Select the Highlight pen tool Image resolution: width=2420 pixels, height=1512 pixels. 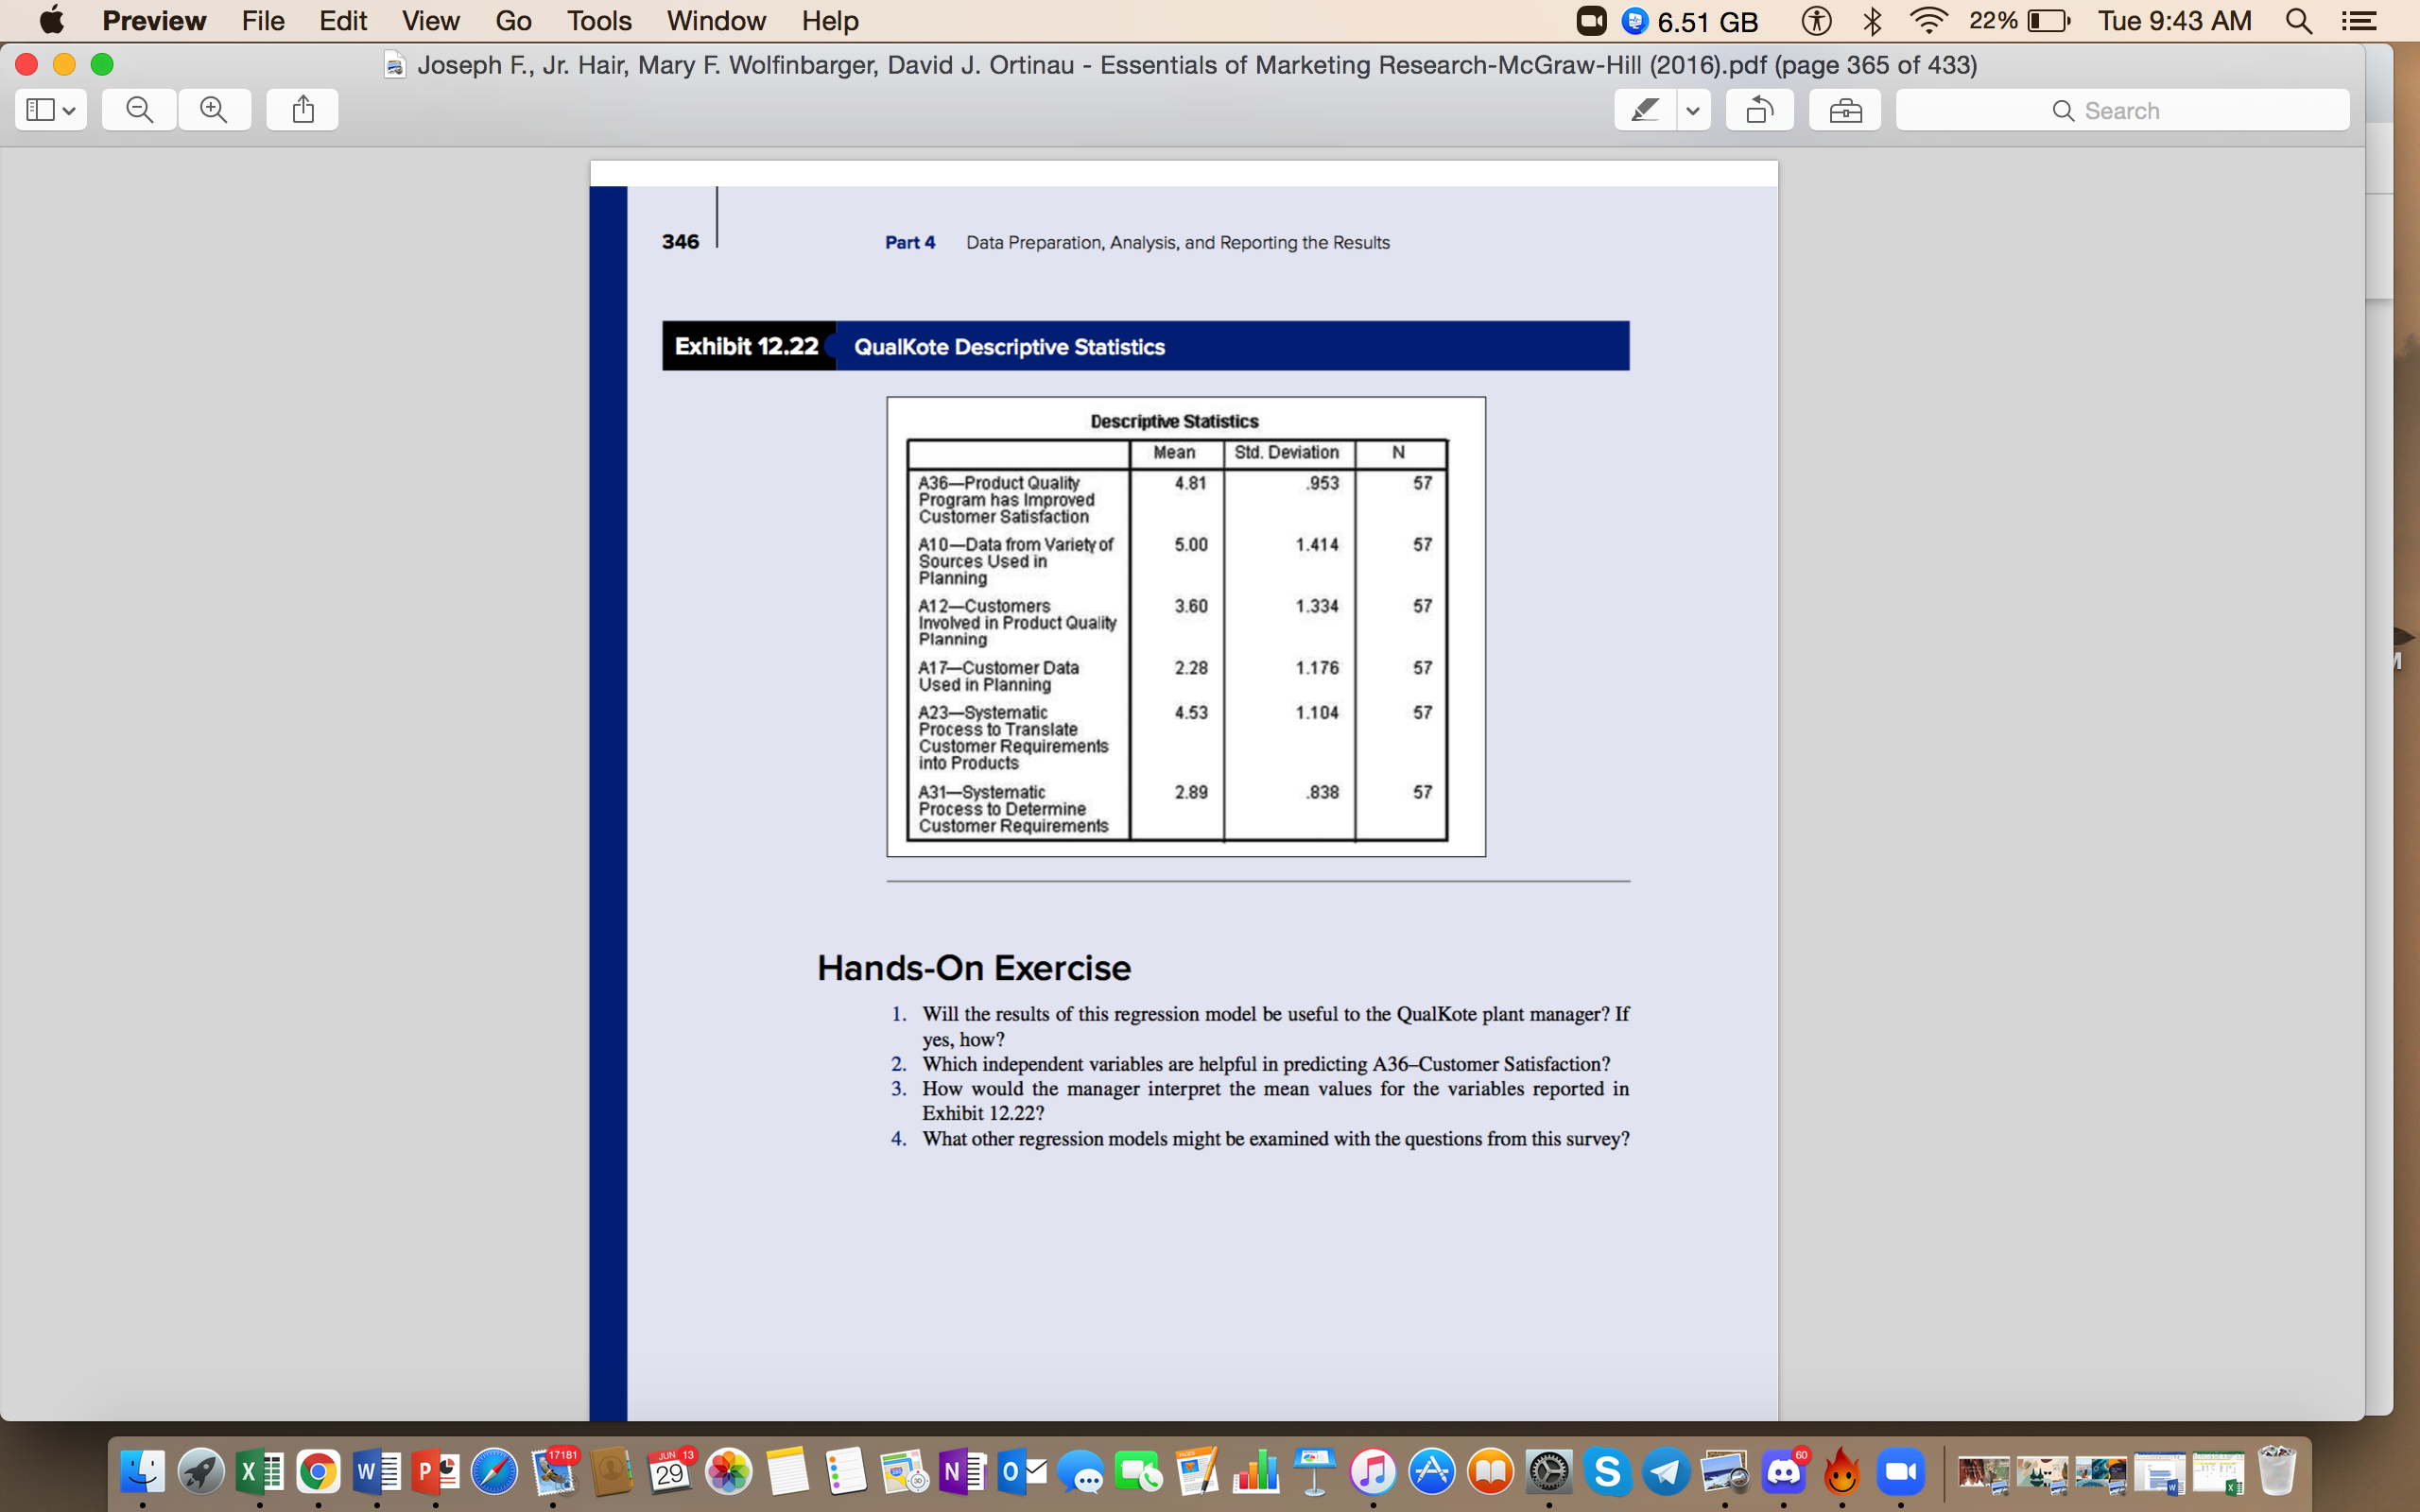(x=1645, y=110)
